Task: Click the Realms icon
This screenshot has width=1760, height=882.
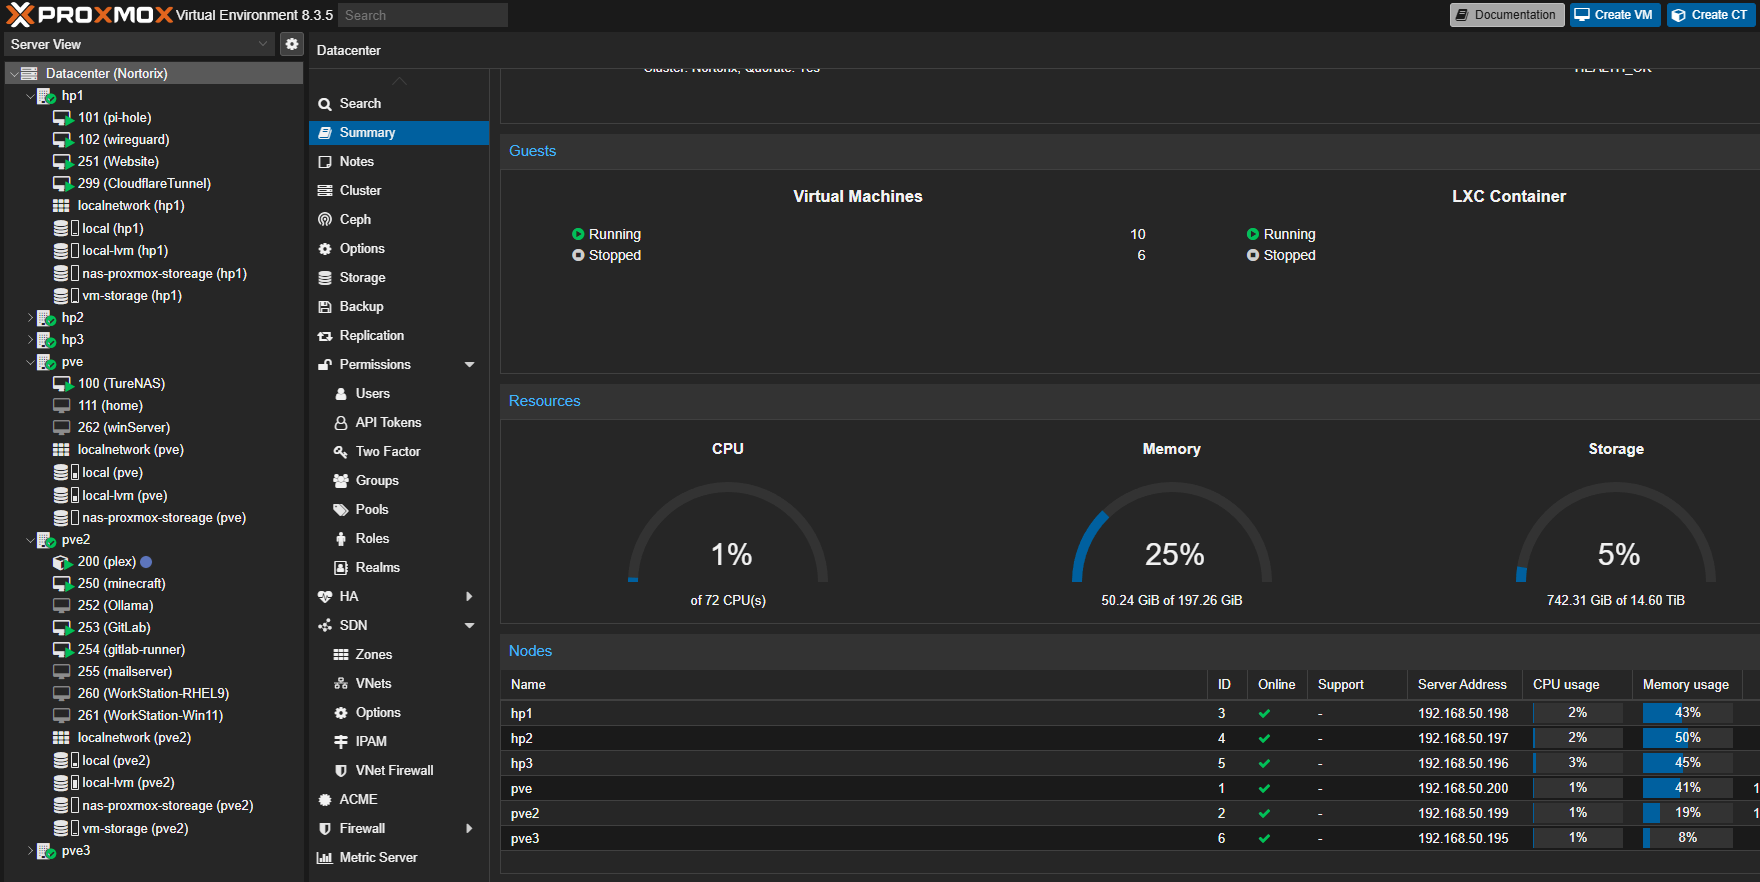Action: pos(341,568)
